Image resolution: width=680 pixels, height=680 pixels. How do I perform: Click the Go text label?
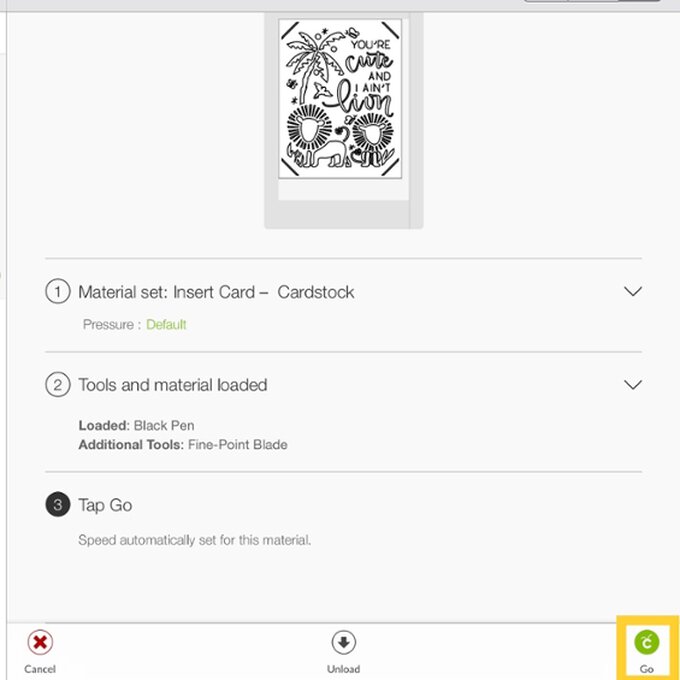647,669
